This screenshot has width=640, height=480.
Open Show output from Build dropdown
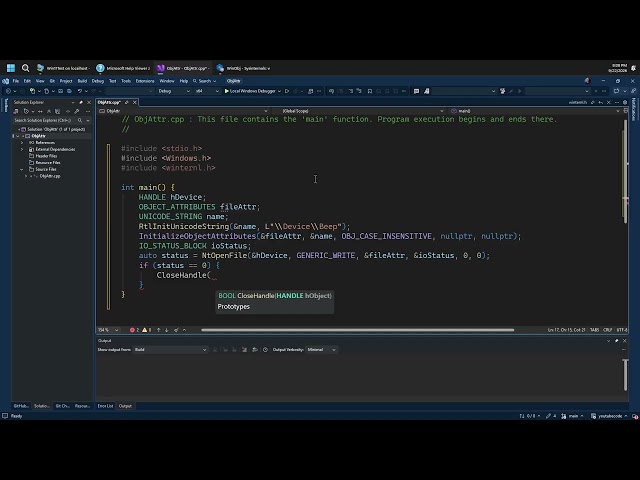tap(171, 350)
